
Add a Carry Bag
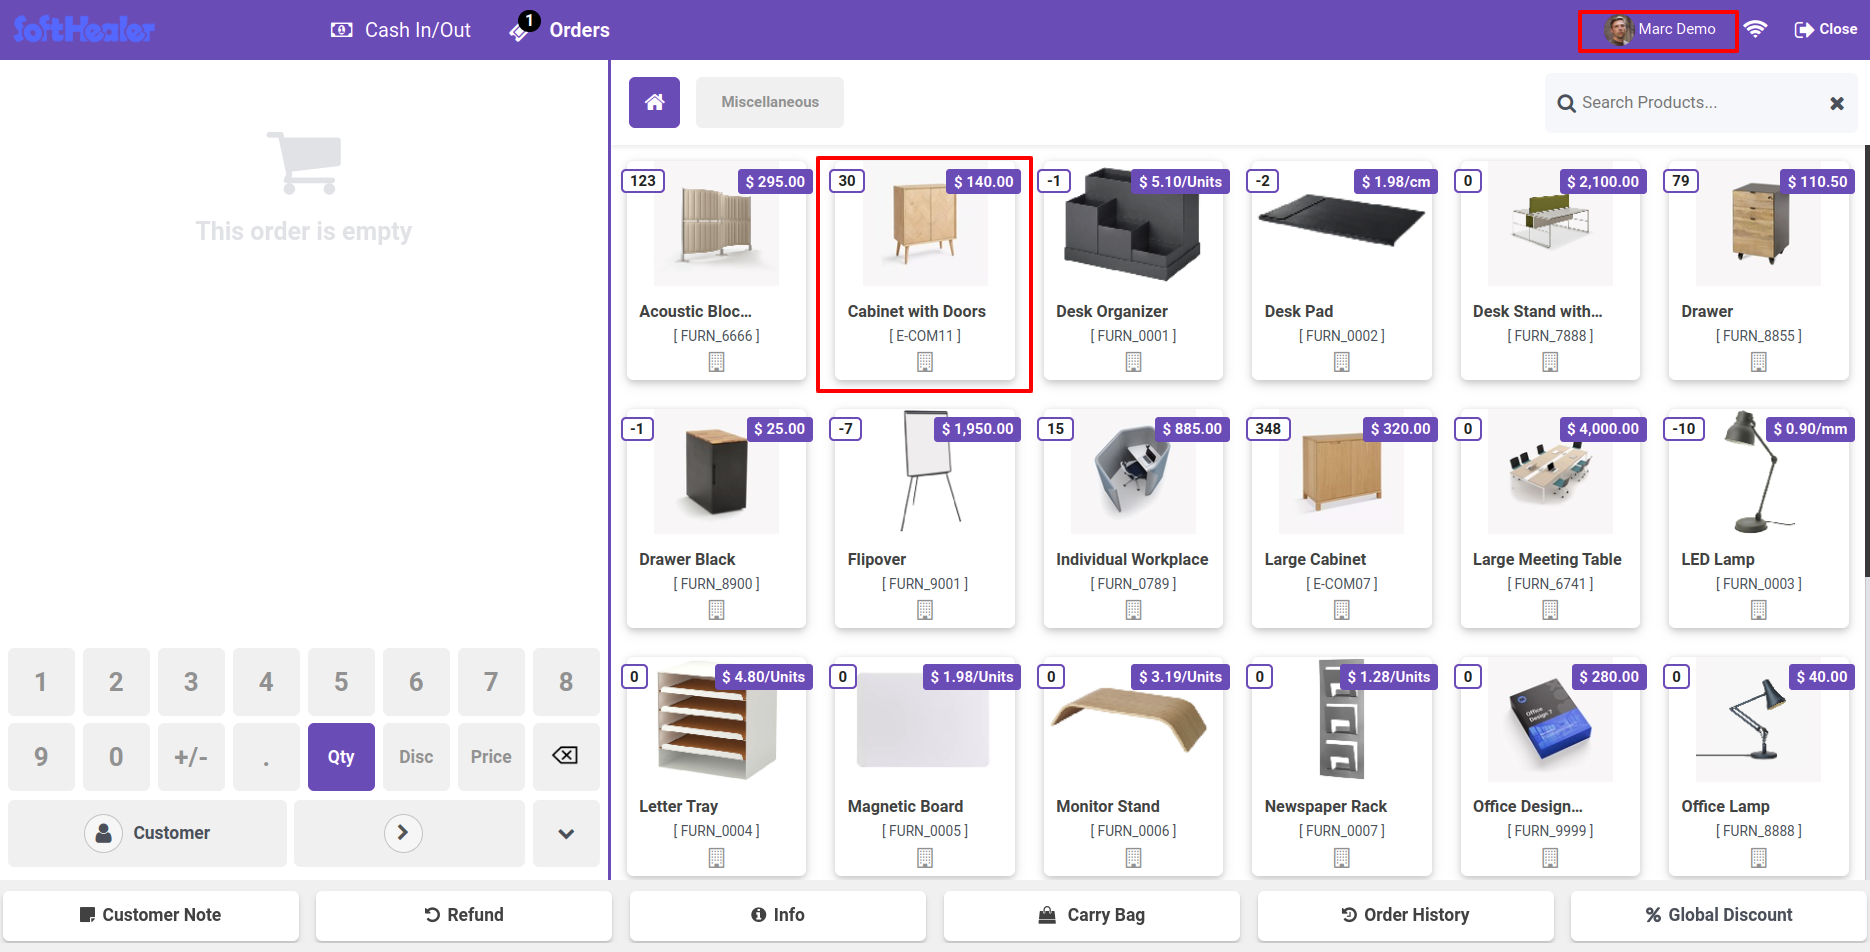click(x=1092, y=915)
